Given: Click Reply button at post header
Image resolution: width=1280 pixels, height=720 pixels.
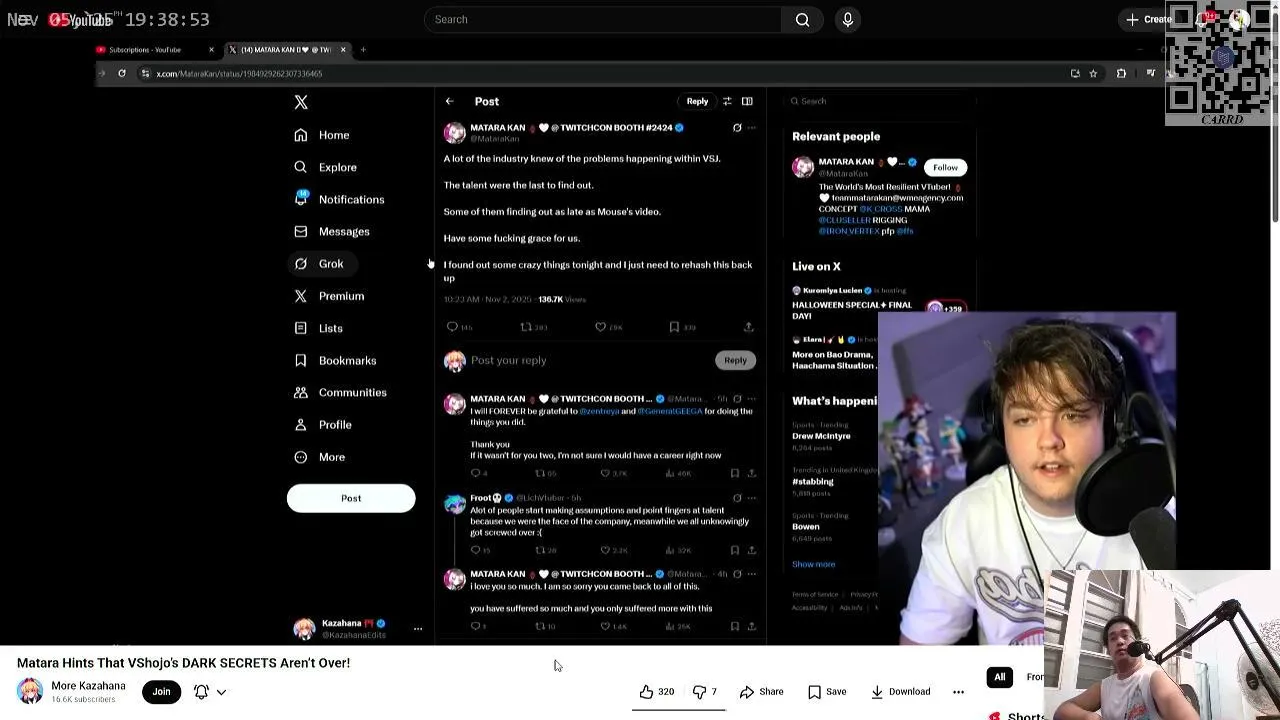Looking at the screenshot, I should pyautogui.click(x=697, y=101).
